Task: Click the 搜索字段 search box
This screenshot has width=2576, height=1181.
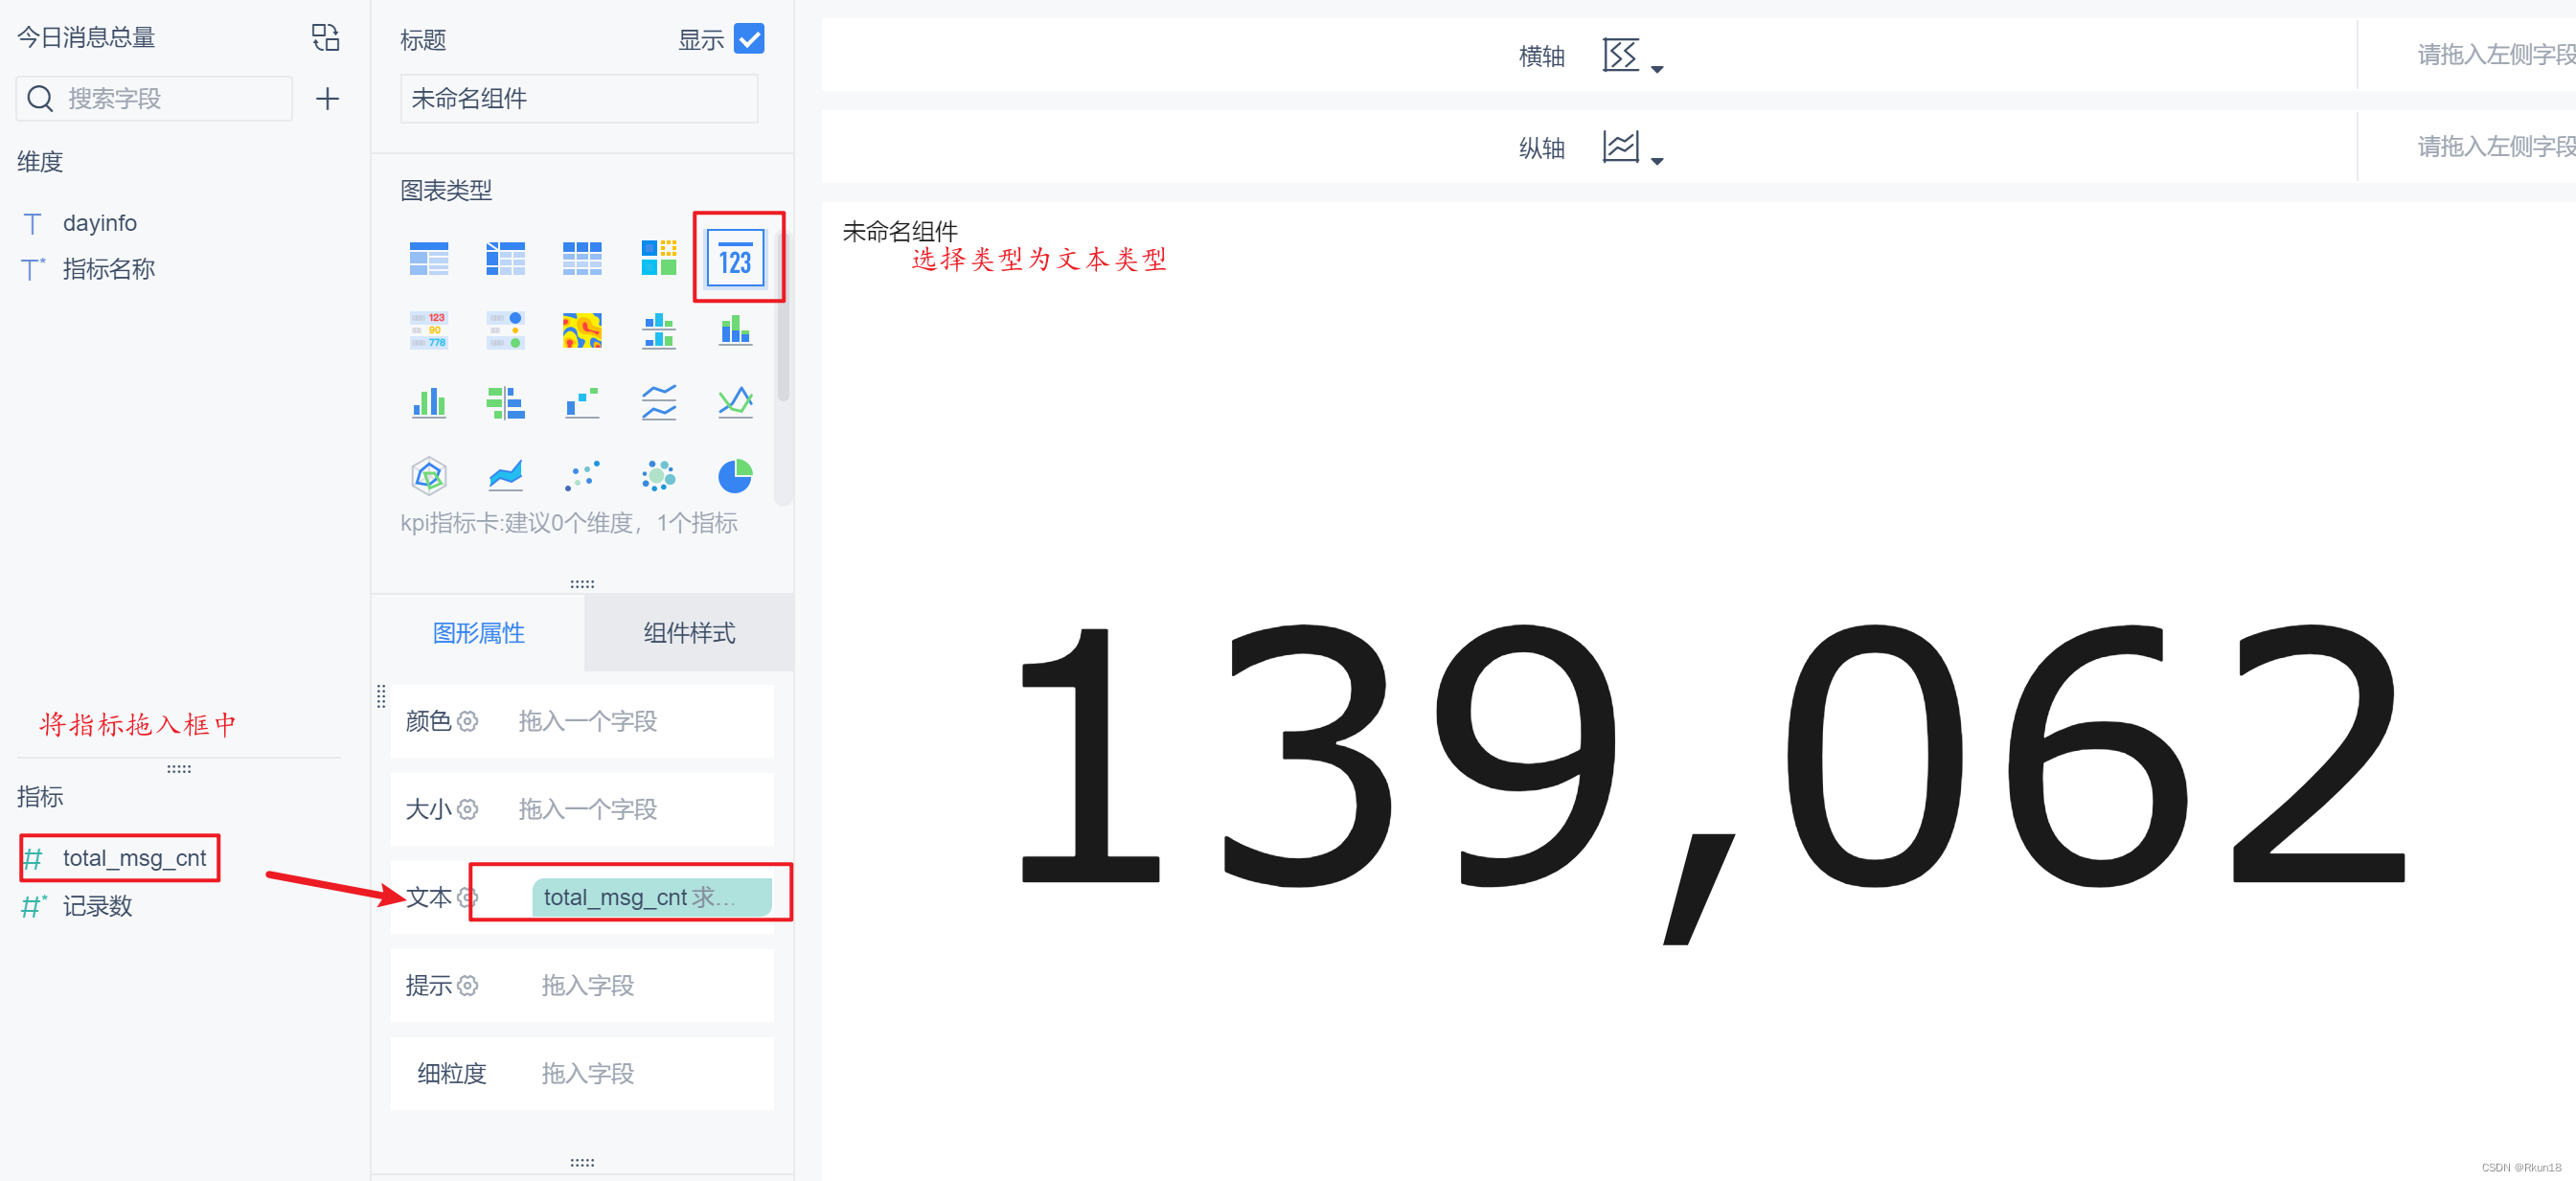Action: pos(154,98)
